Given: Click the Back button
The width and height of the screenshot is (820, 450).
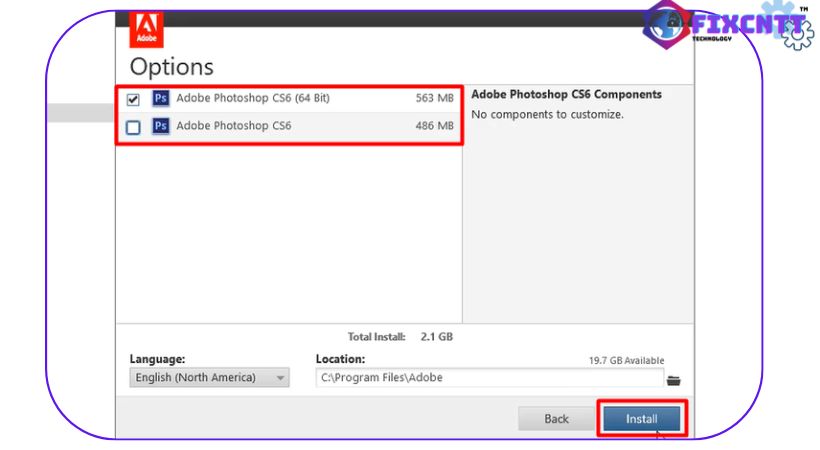Looking at the screenshot, I should click(x=556, y=419).
